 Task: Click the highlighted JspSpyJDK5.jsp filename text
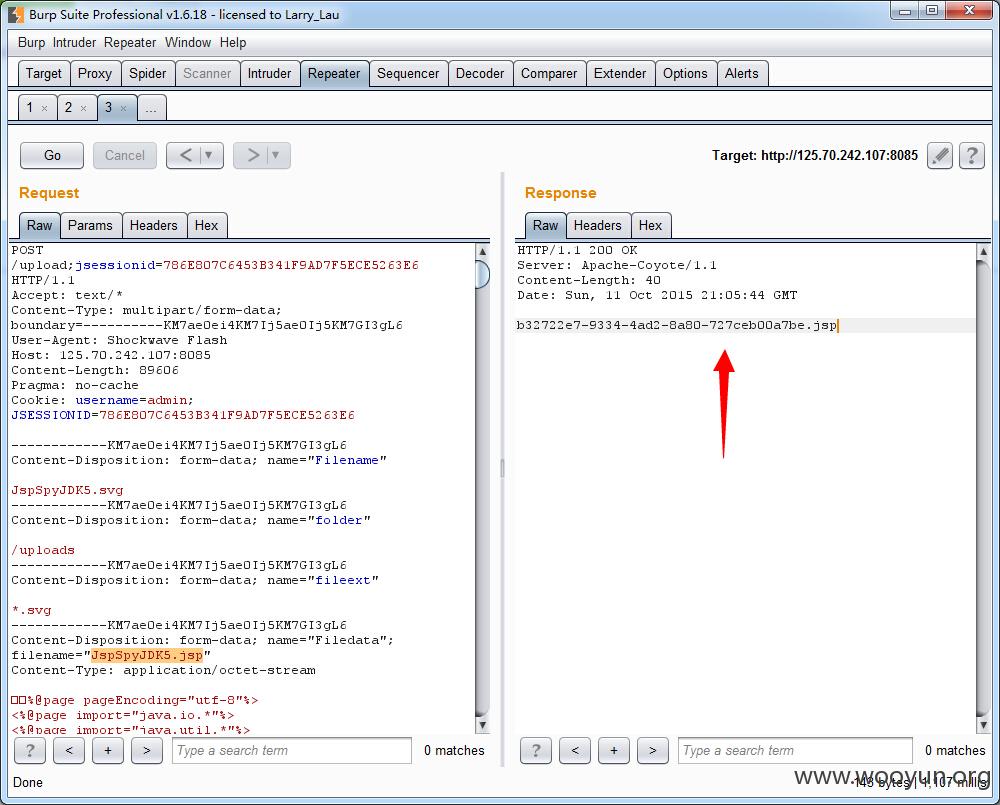click(x=147, y=655)
